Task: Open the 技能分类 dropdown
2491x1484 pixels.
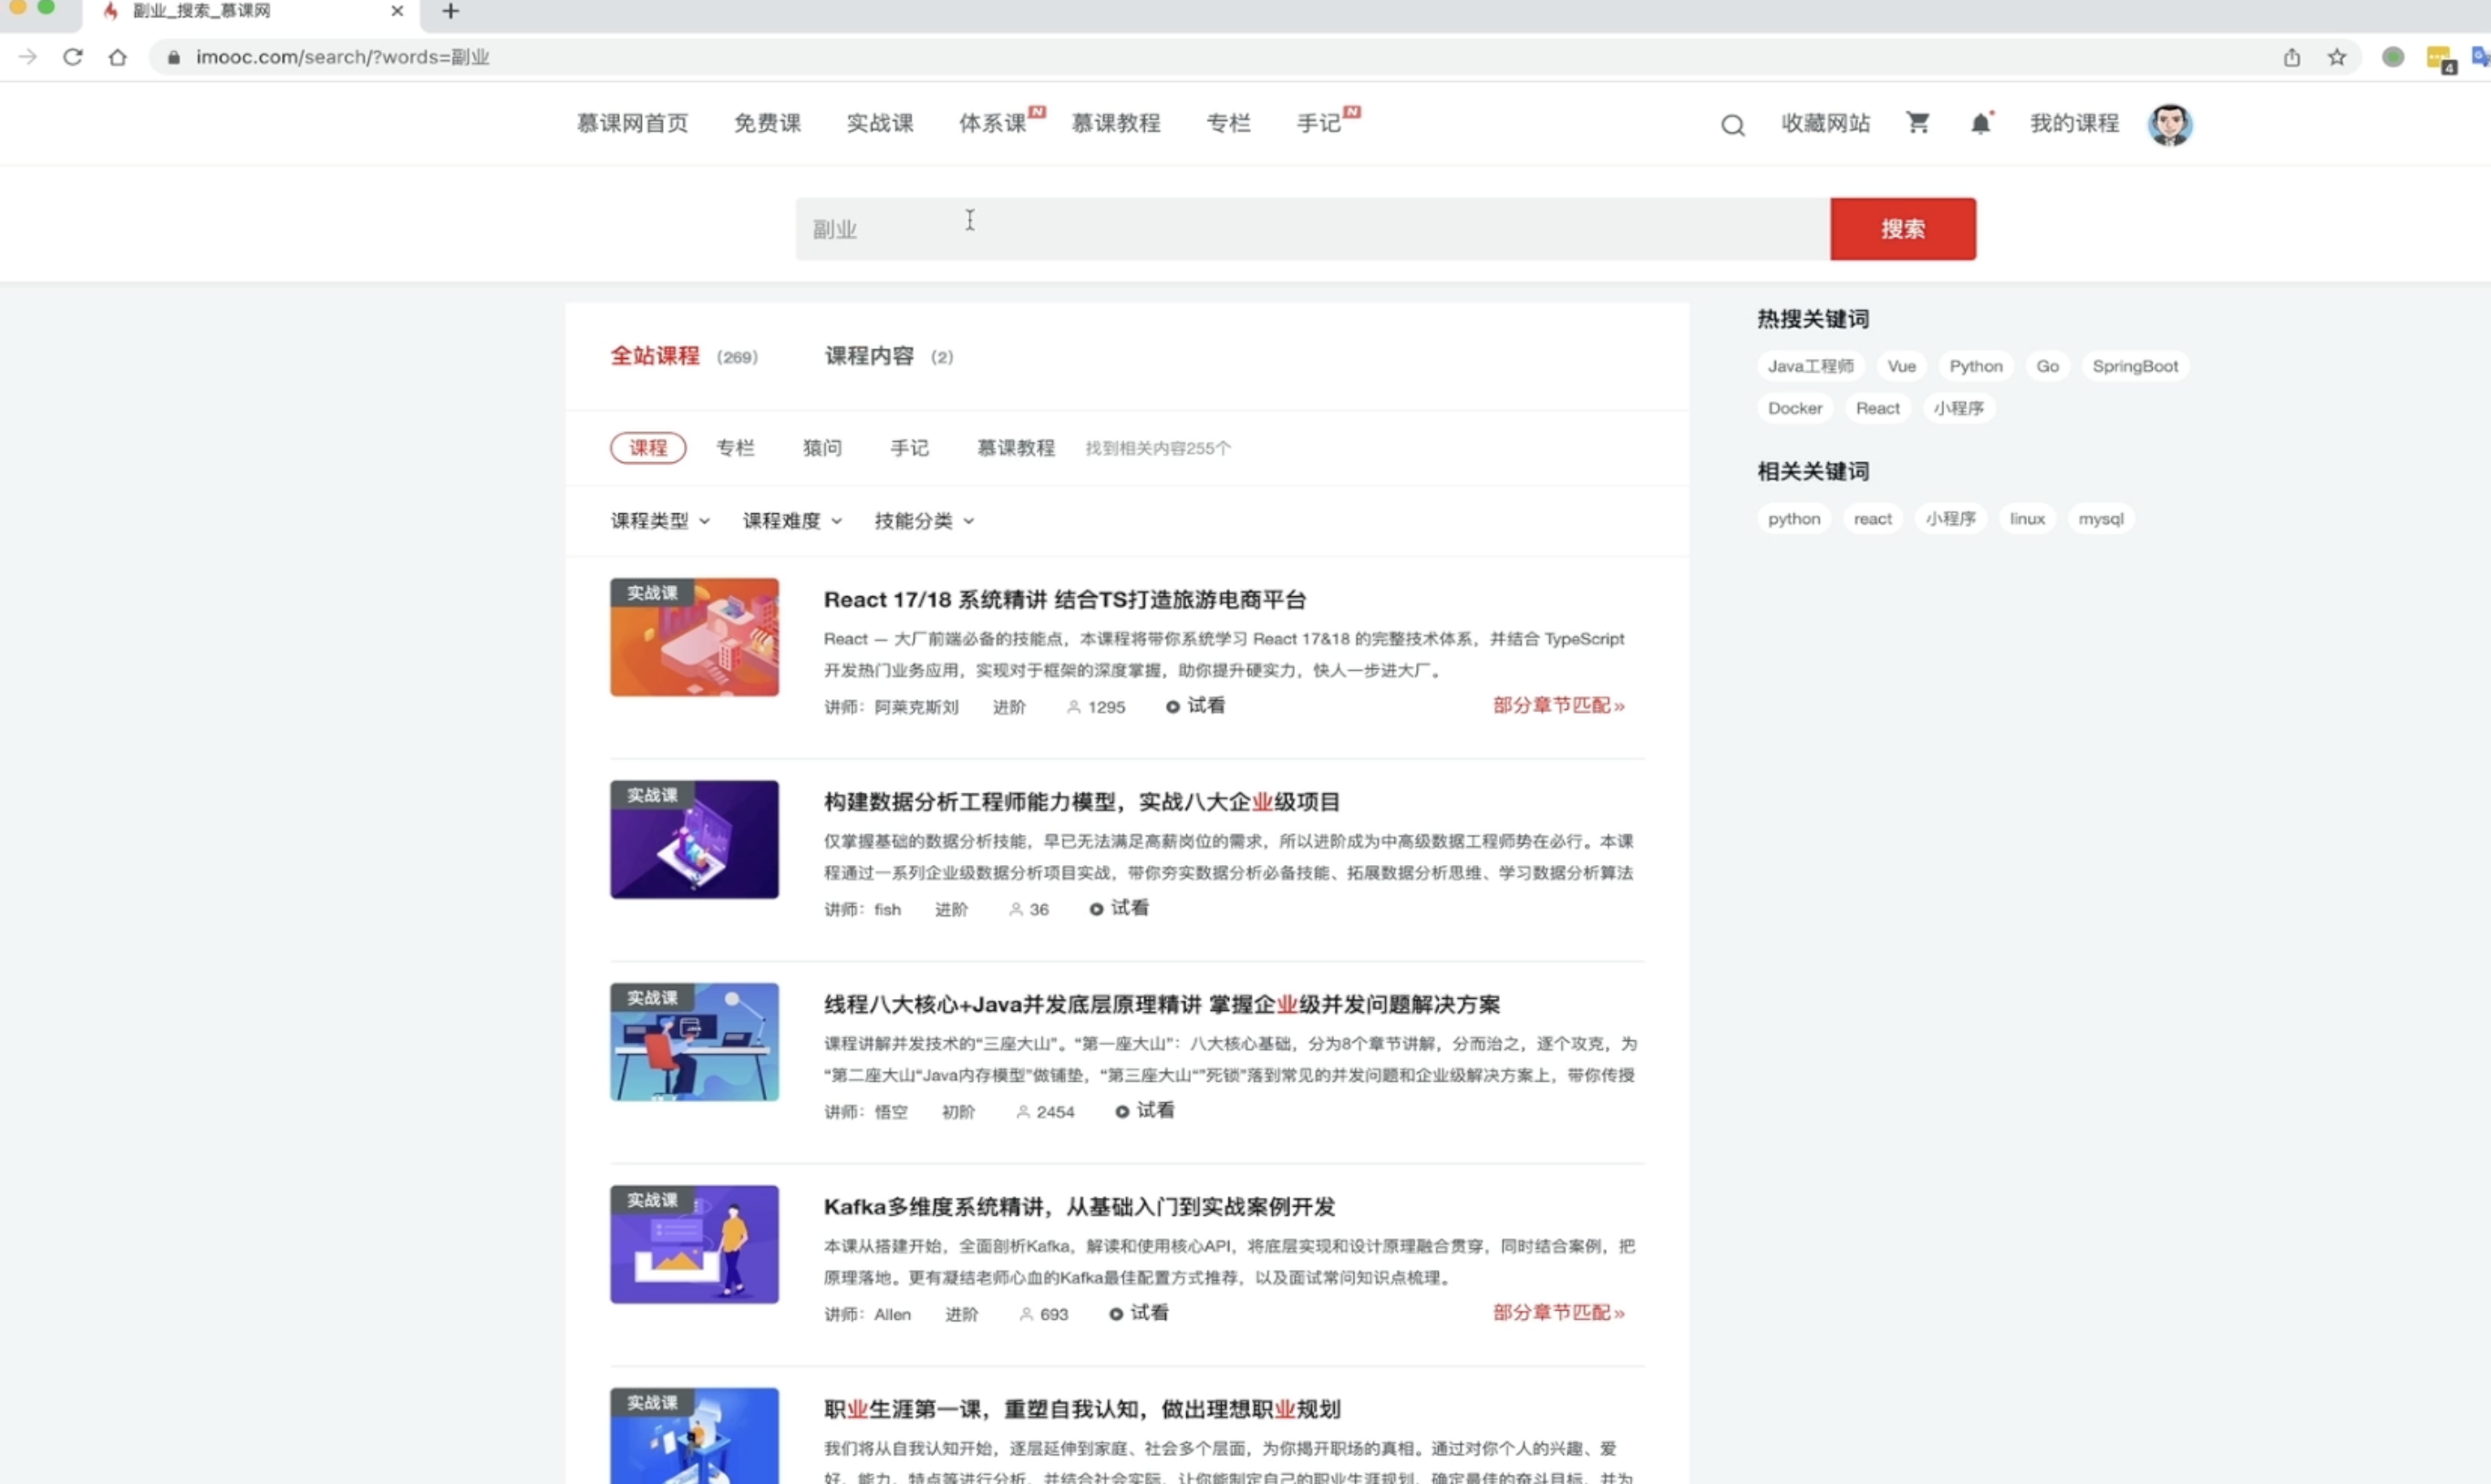Action: click(x=924, y=520)
